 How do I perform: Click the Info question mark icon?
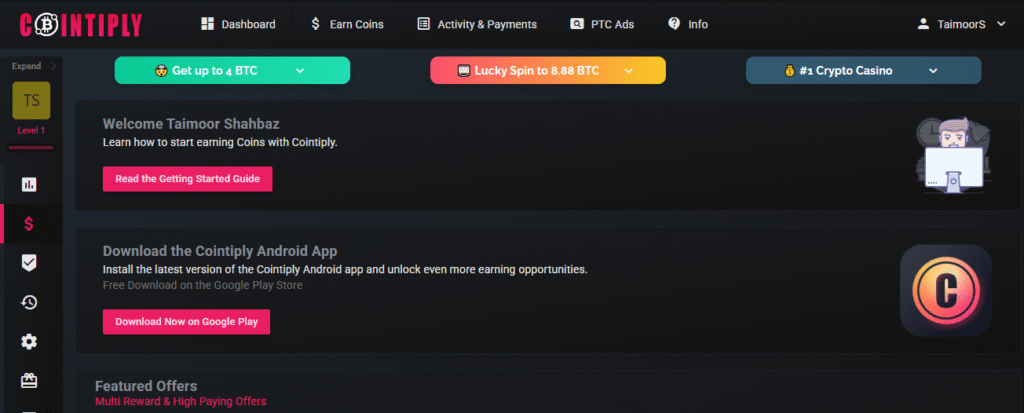(674, 24)
